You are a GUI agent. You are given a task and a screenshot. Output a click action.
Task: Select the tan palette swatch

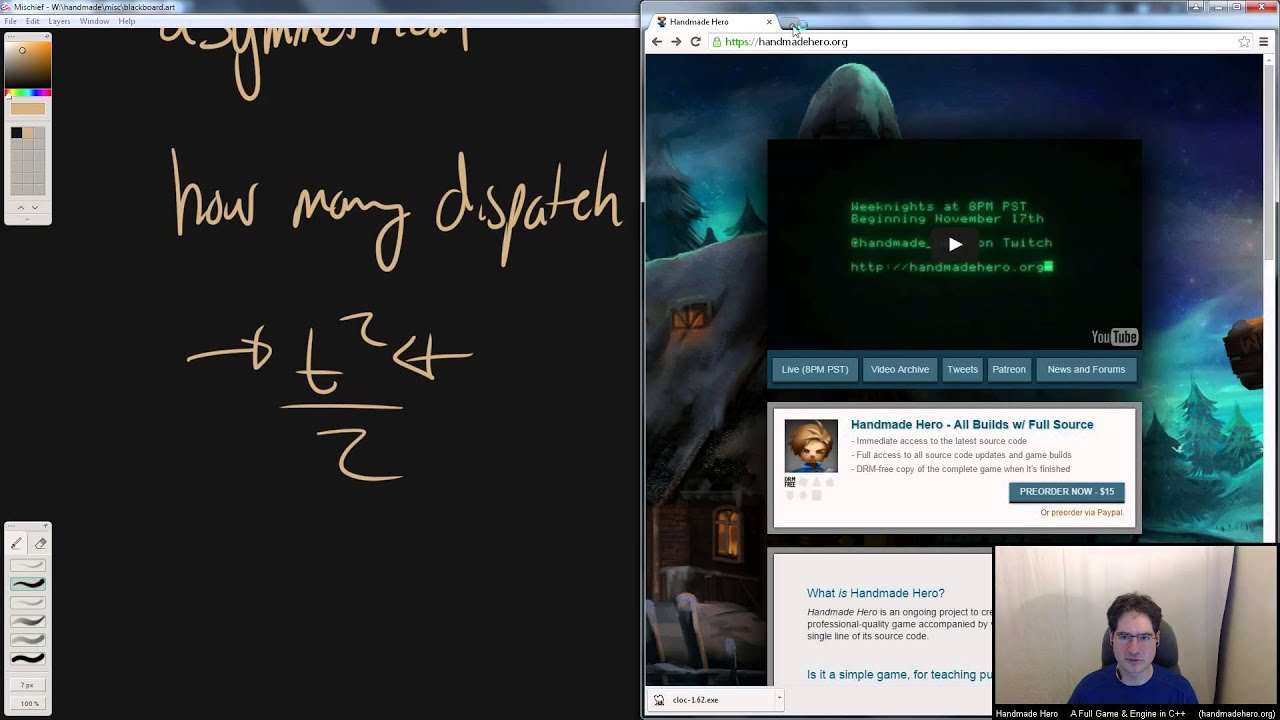(28, 133)
